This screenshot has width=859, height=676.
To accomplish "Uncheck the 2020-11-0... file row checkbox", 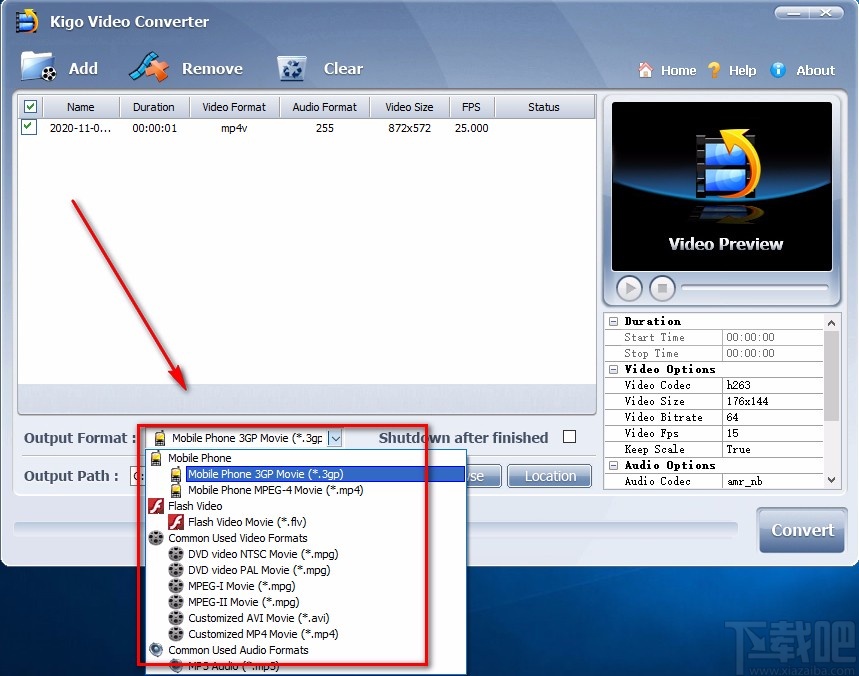I will [x=29, y=127].
